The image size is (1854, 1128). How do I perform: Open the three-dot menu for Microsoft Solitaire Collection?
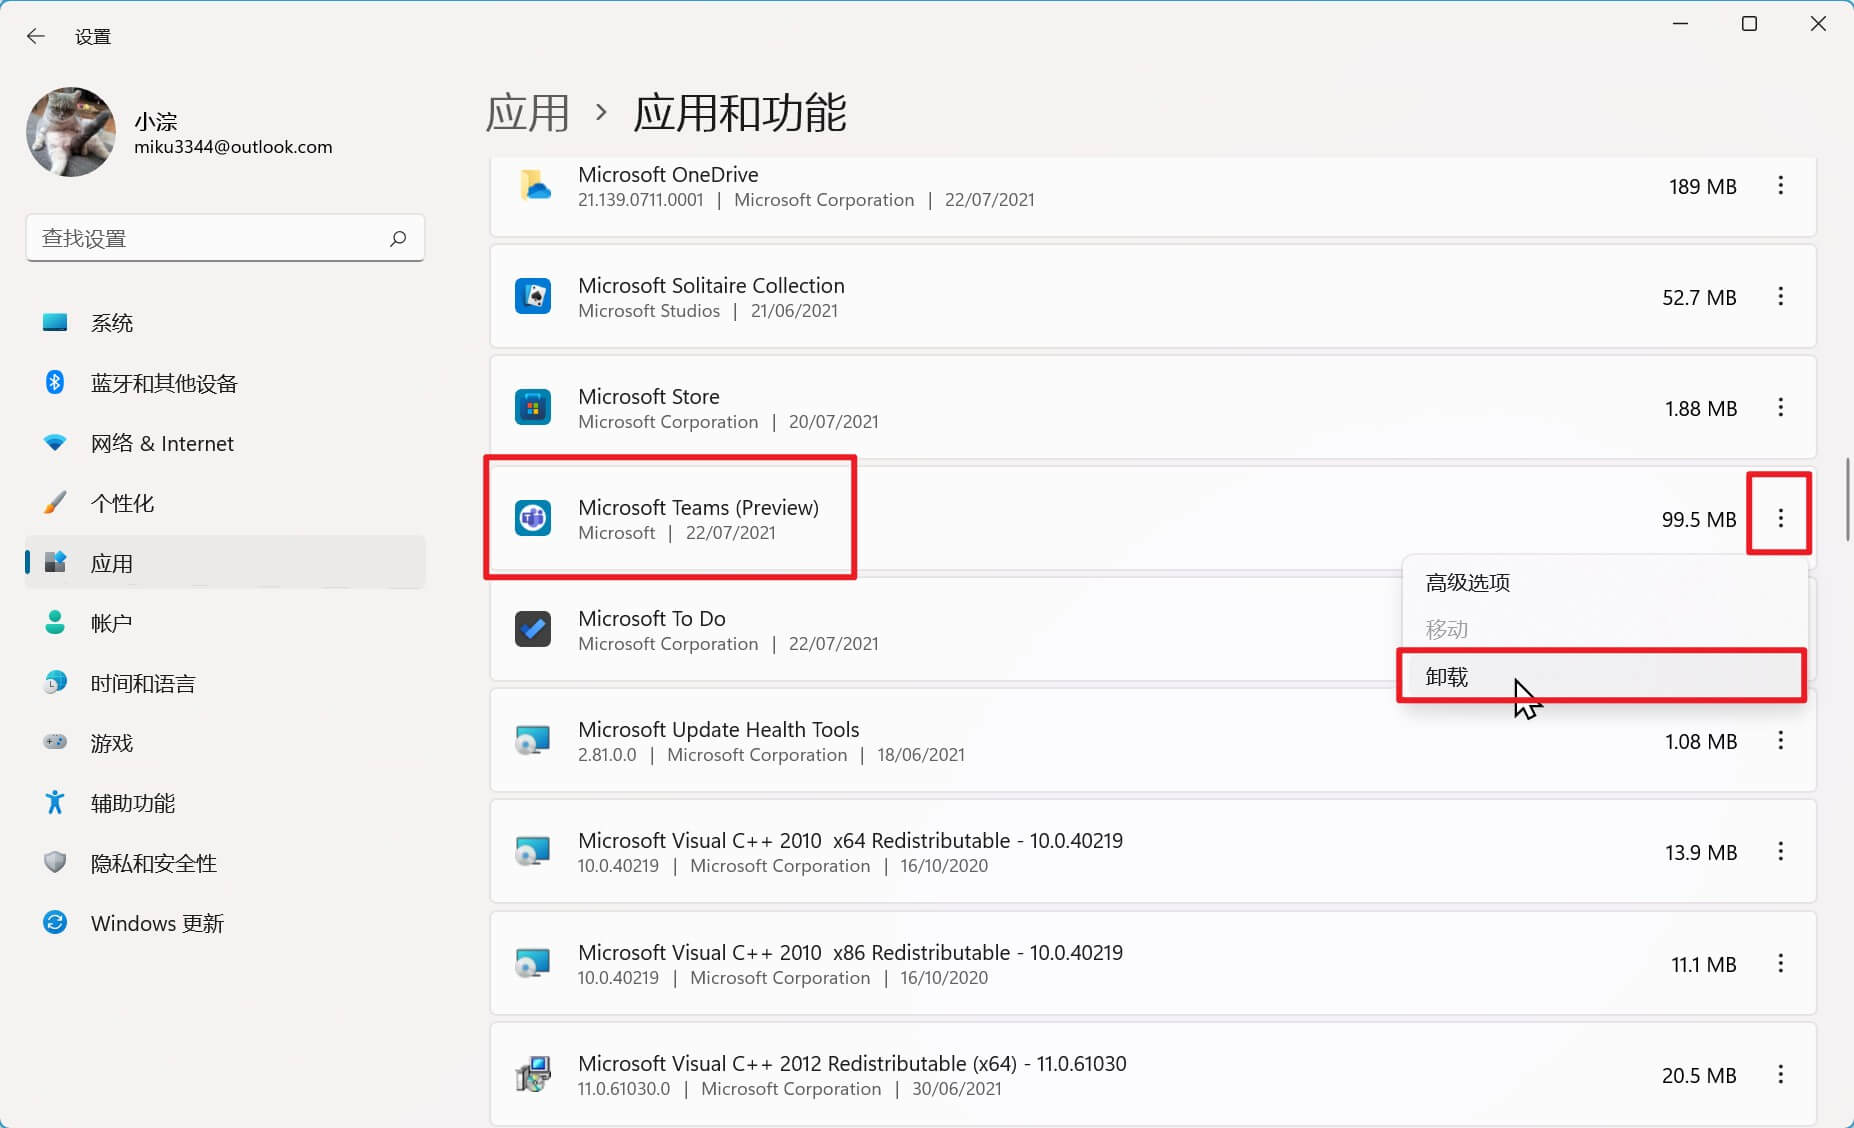[x=1781, y=296]
